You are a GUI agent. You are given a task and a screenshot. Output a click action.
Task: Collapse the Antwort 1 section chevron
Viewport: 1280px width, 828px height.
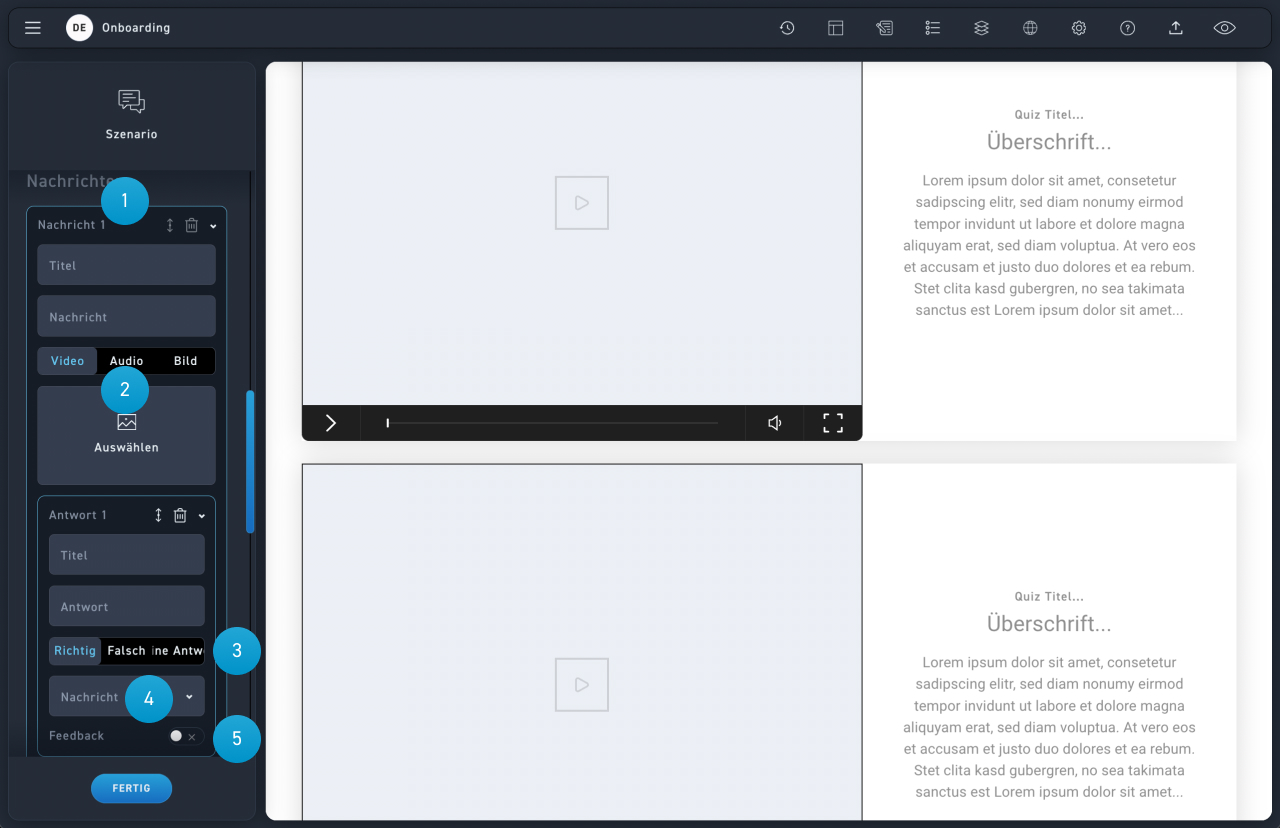coord(202,516)
